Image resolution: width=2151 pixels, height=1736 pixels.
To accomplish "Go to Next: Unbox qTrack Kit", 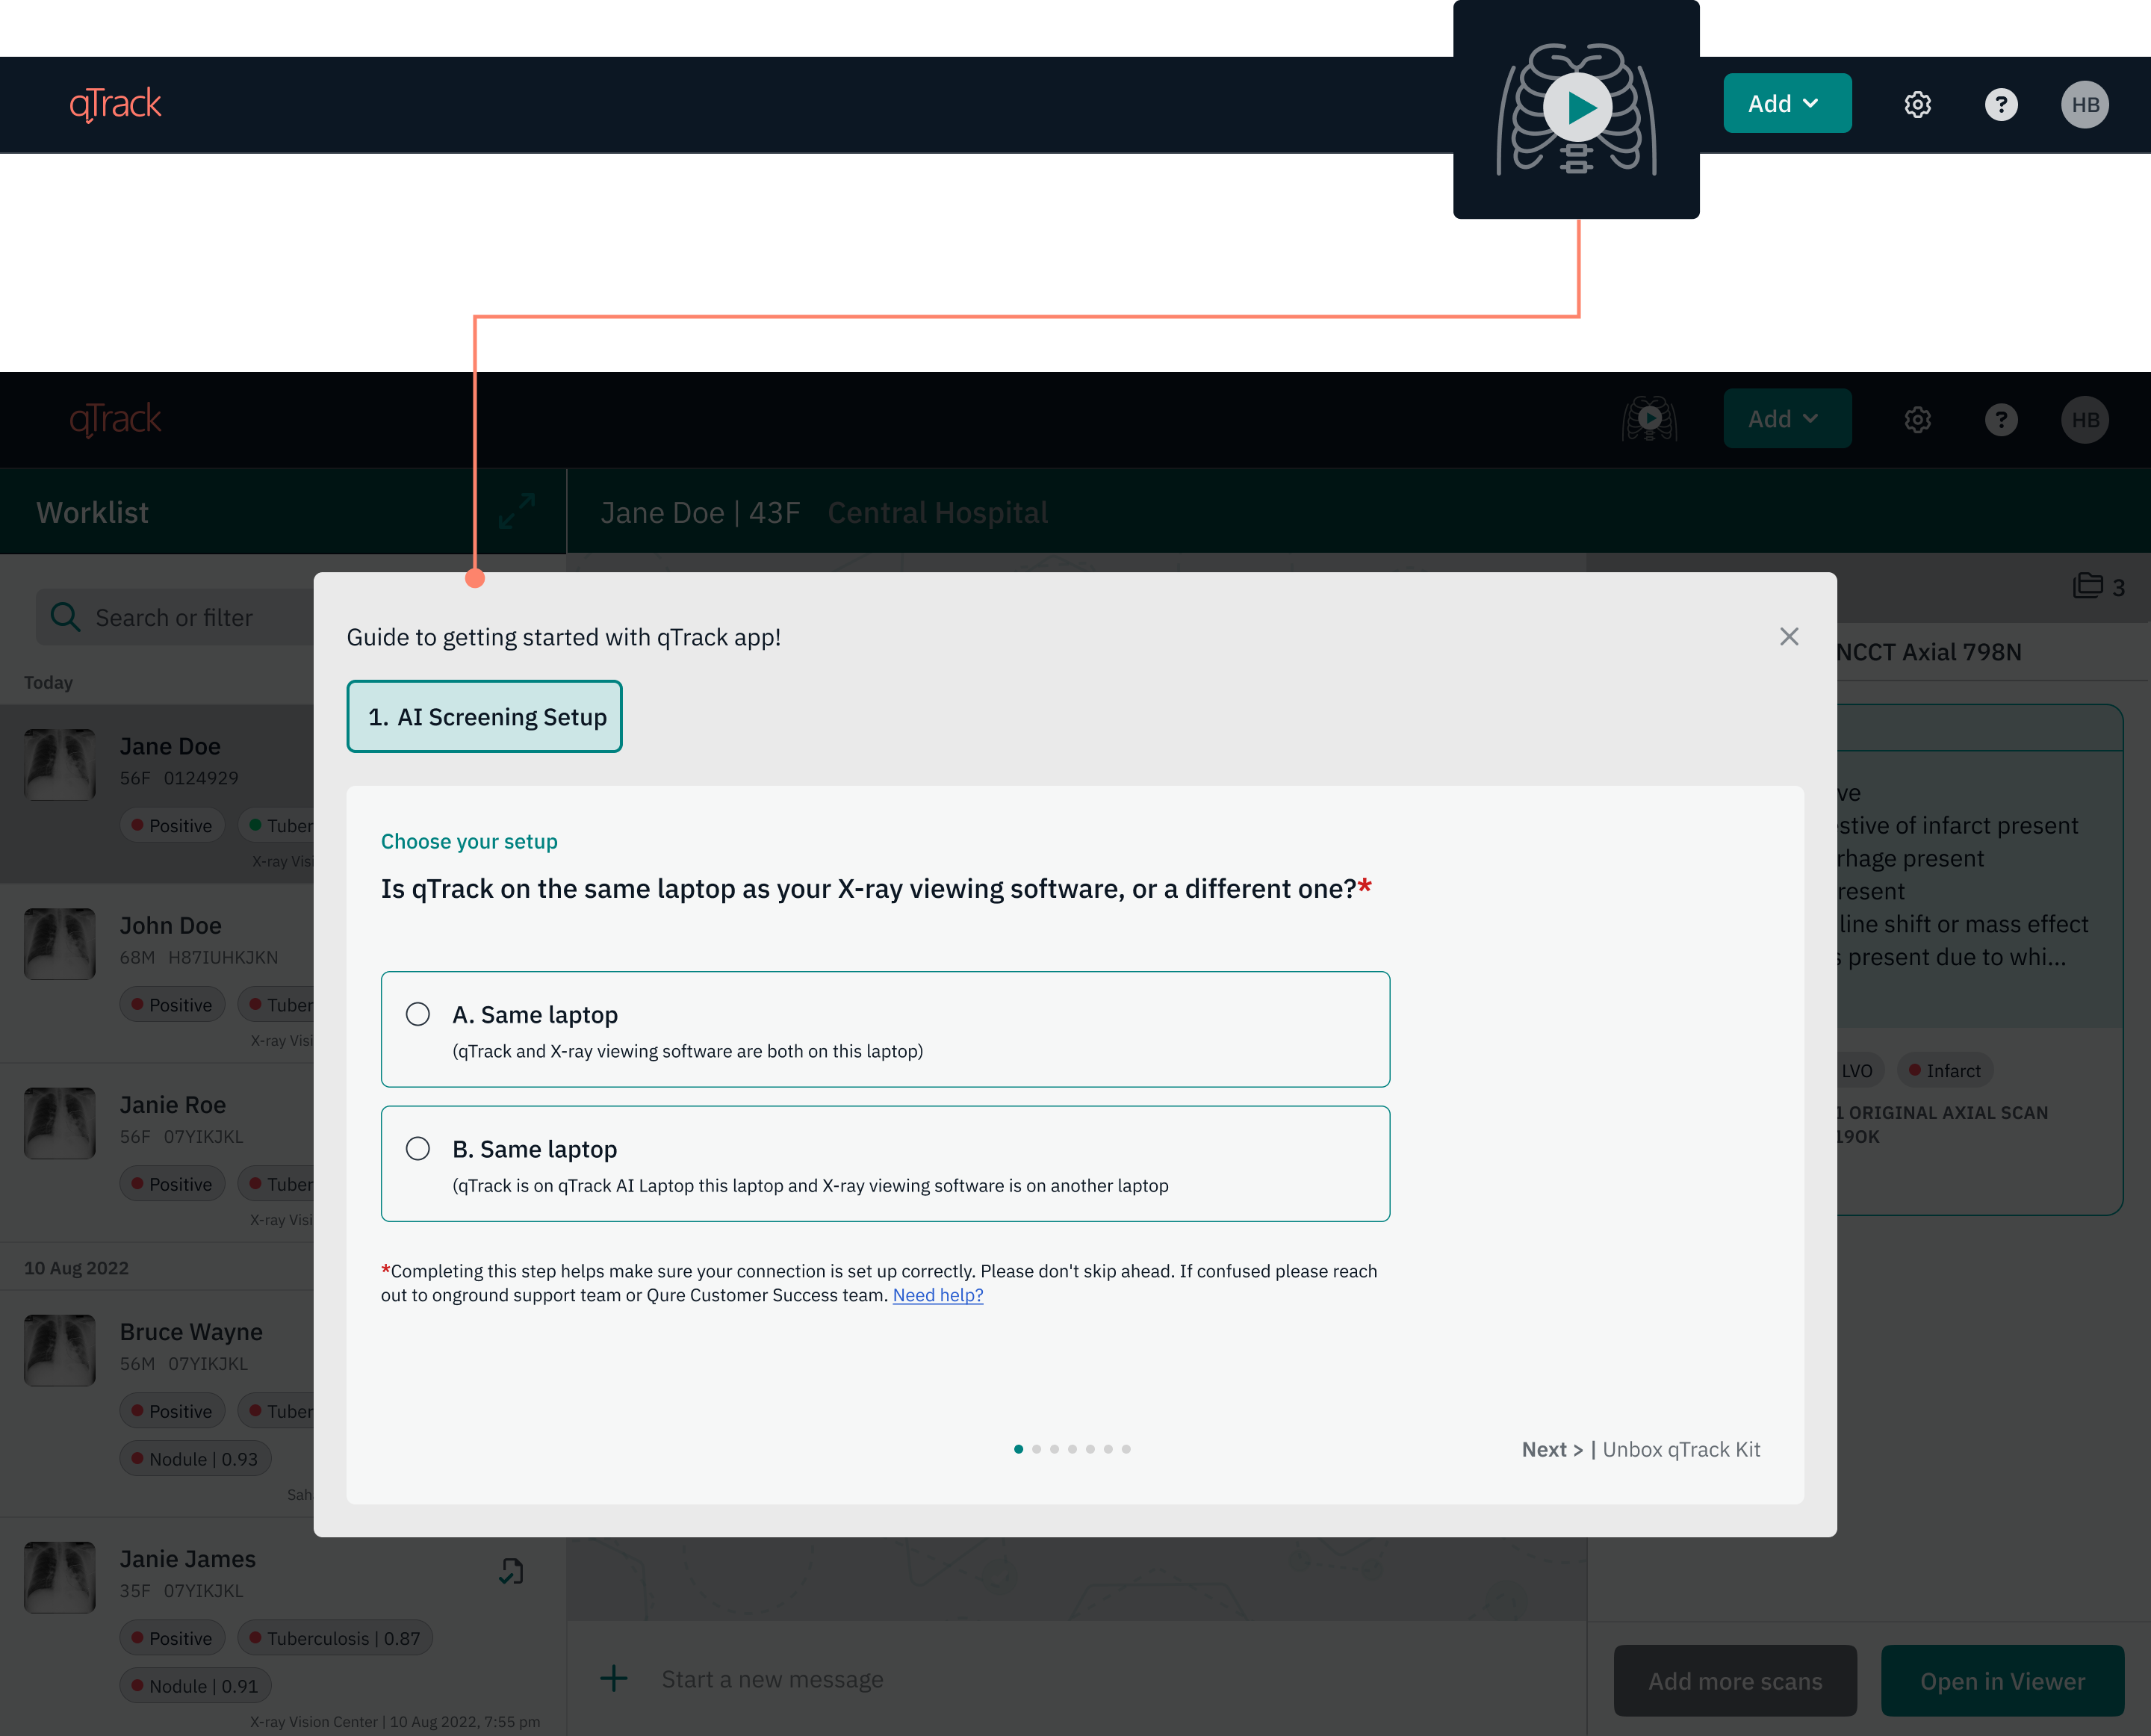I will tap(1640, 1449).
